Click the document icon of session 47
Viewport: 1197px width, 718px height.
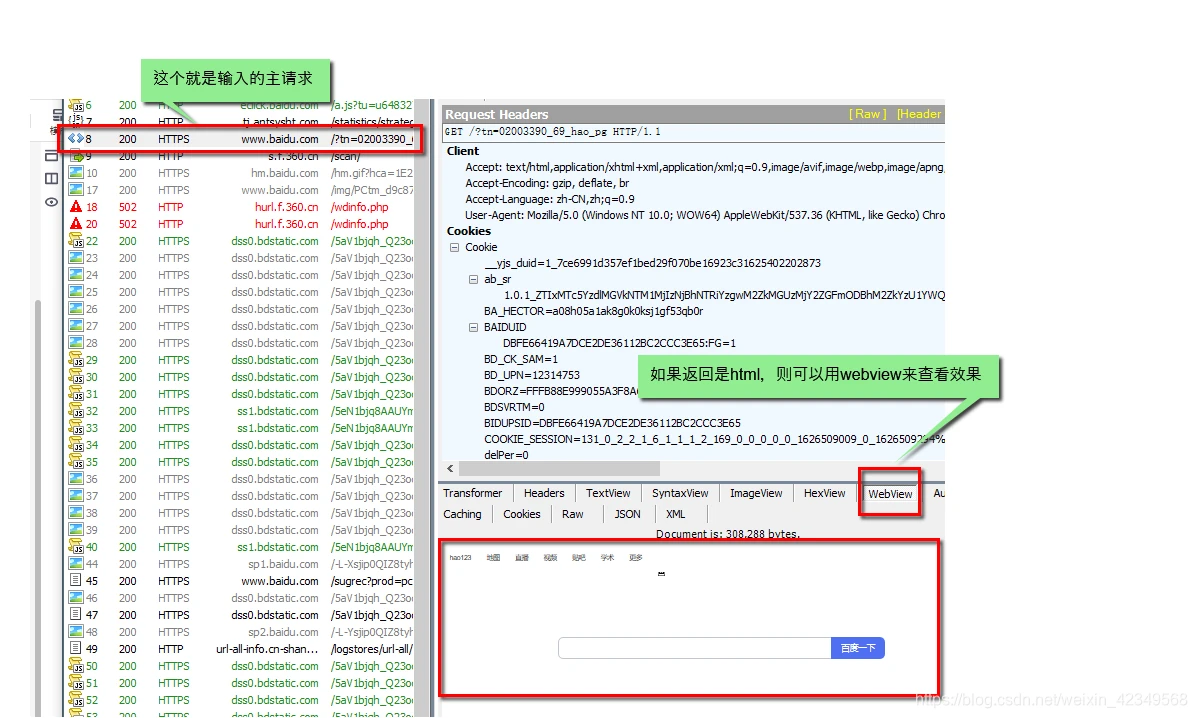coord(76,615)
